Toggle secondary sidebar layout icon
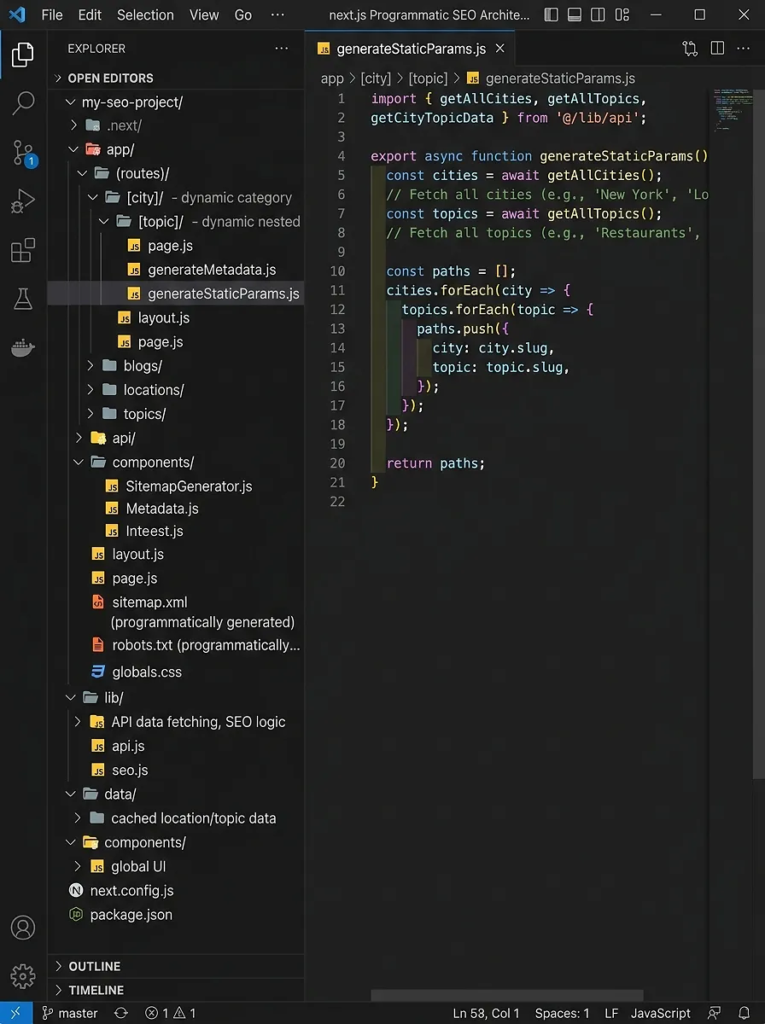The width and height of the screenshot is (765, 1024). coord(598,14)
